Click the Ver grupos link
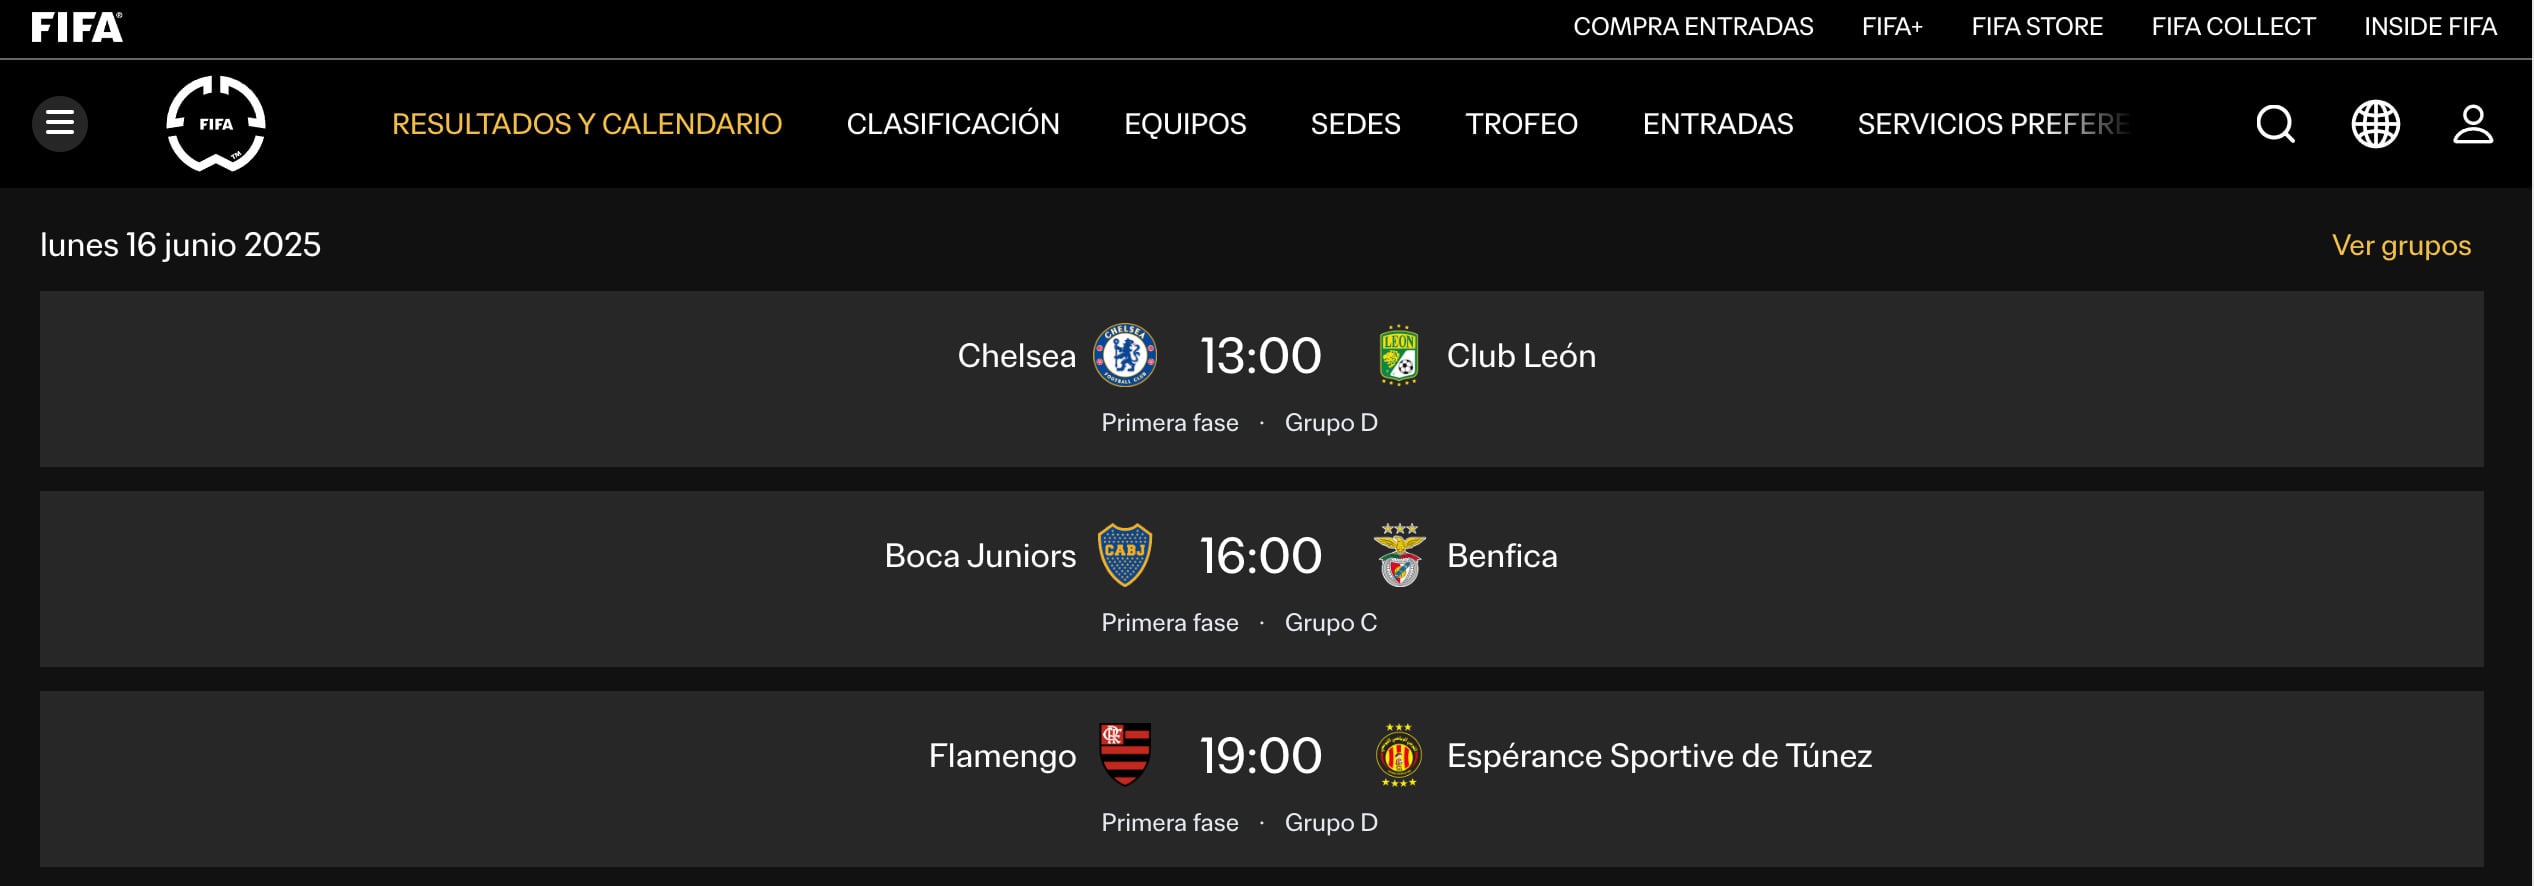This screenshot has height=886, width=2534. coord(2401,245)
